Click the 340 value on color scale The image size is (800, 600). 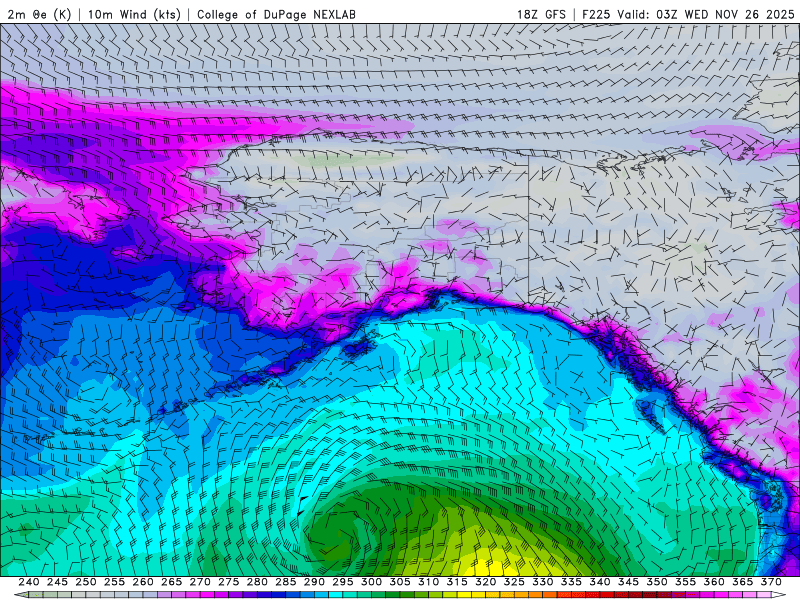click(x=600, y=582)
